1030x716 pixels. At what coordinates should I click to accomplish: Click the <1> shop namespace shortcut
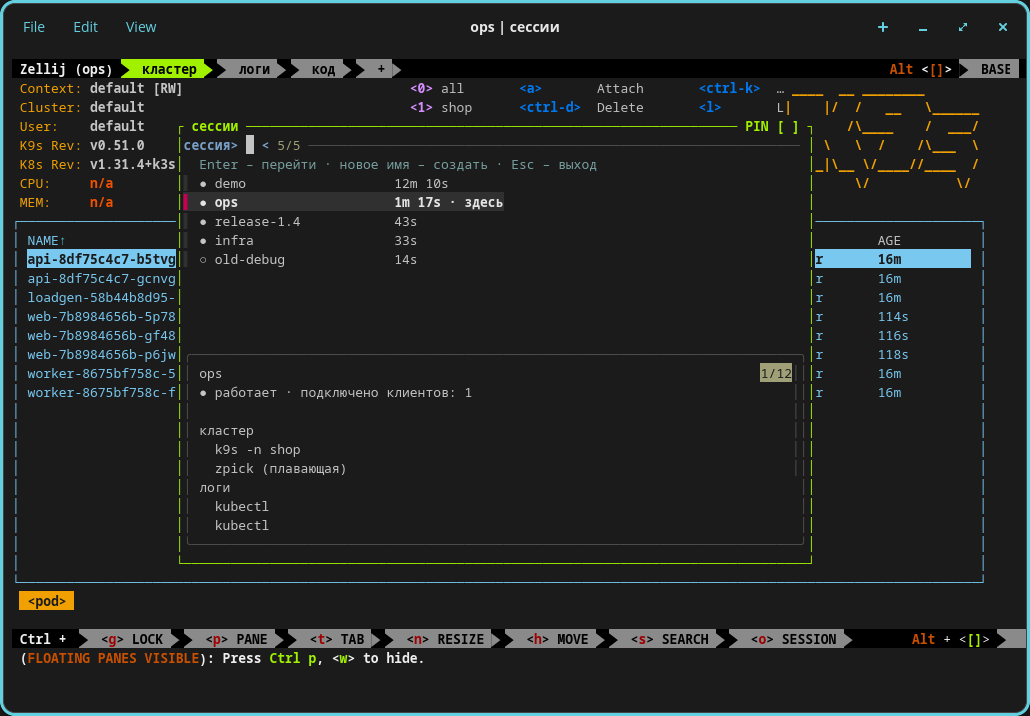[x=441, y=108]
